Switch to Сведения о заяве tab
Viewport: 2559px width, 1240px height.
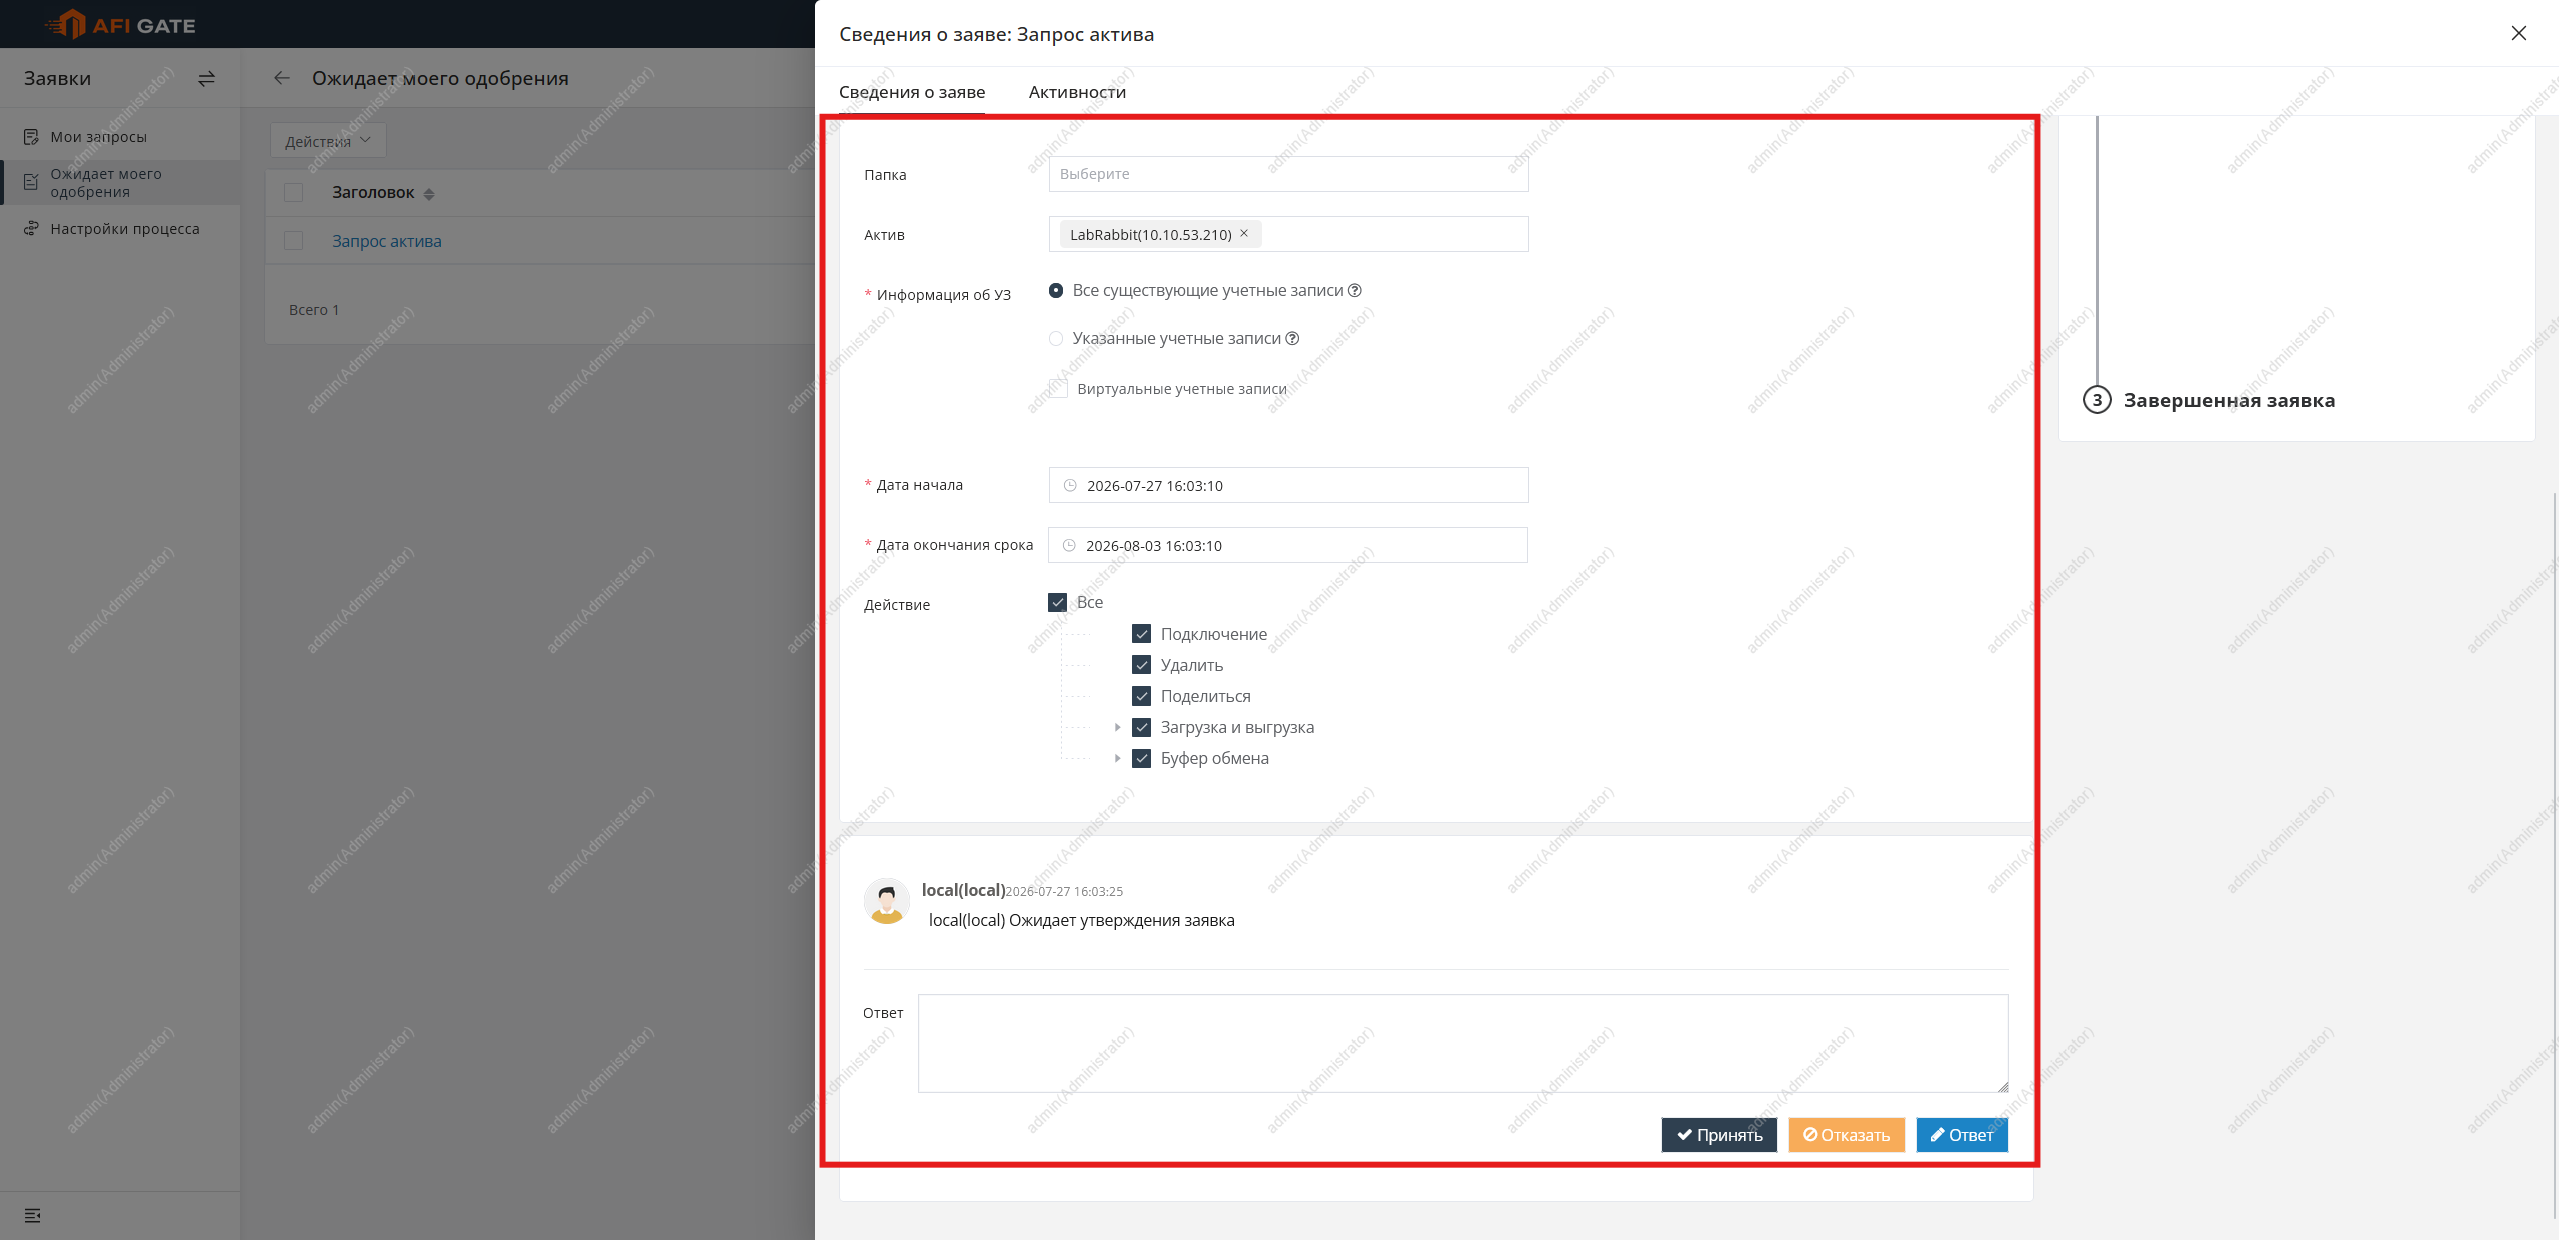coord(911,92)
